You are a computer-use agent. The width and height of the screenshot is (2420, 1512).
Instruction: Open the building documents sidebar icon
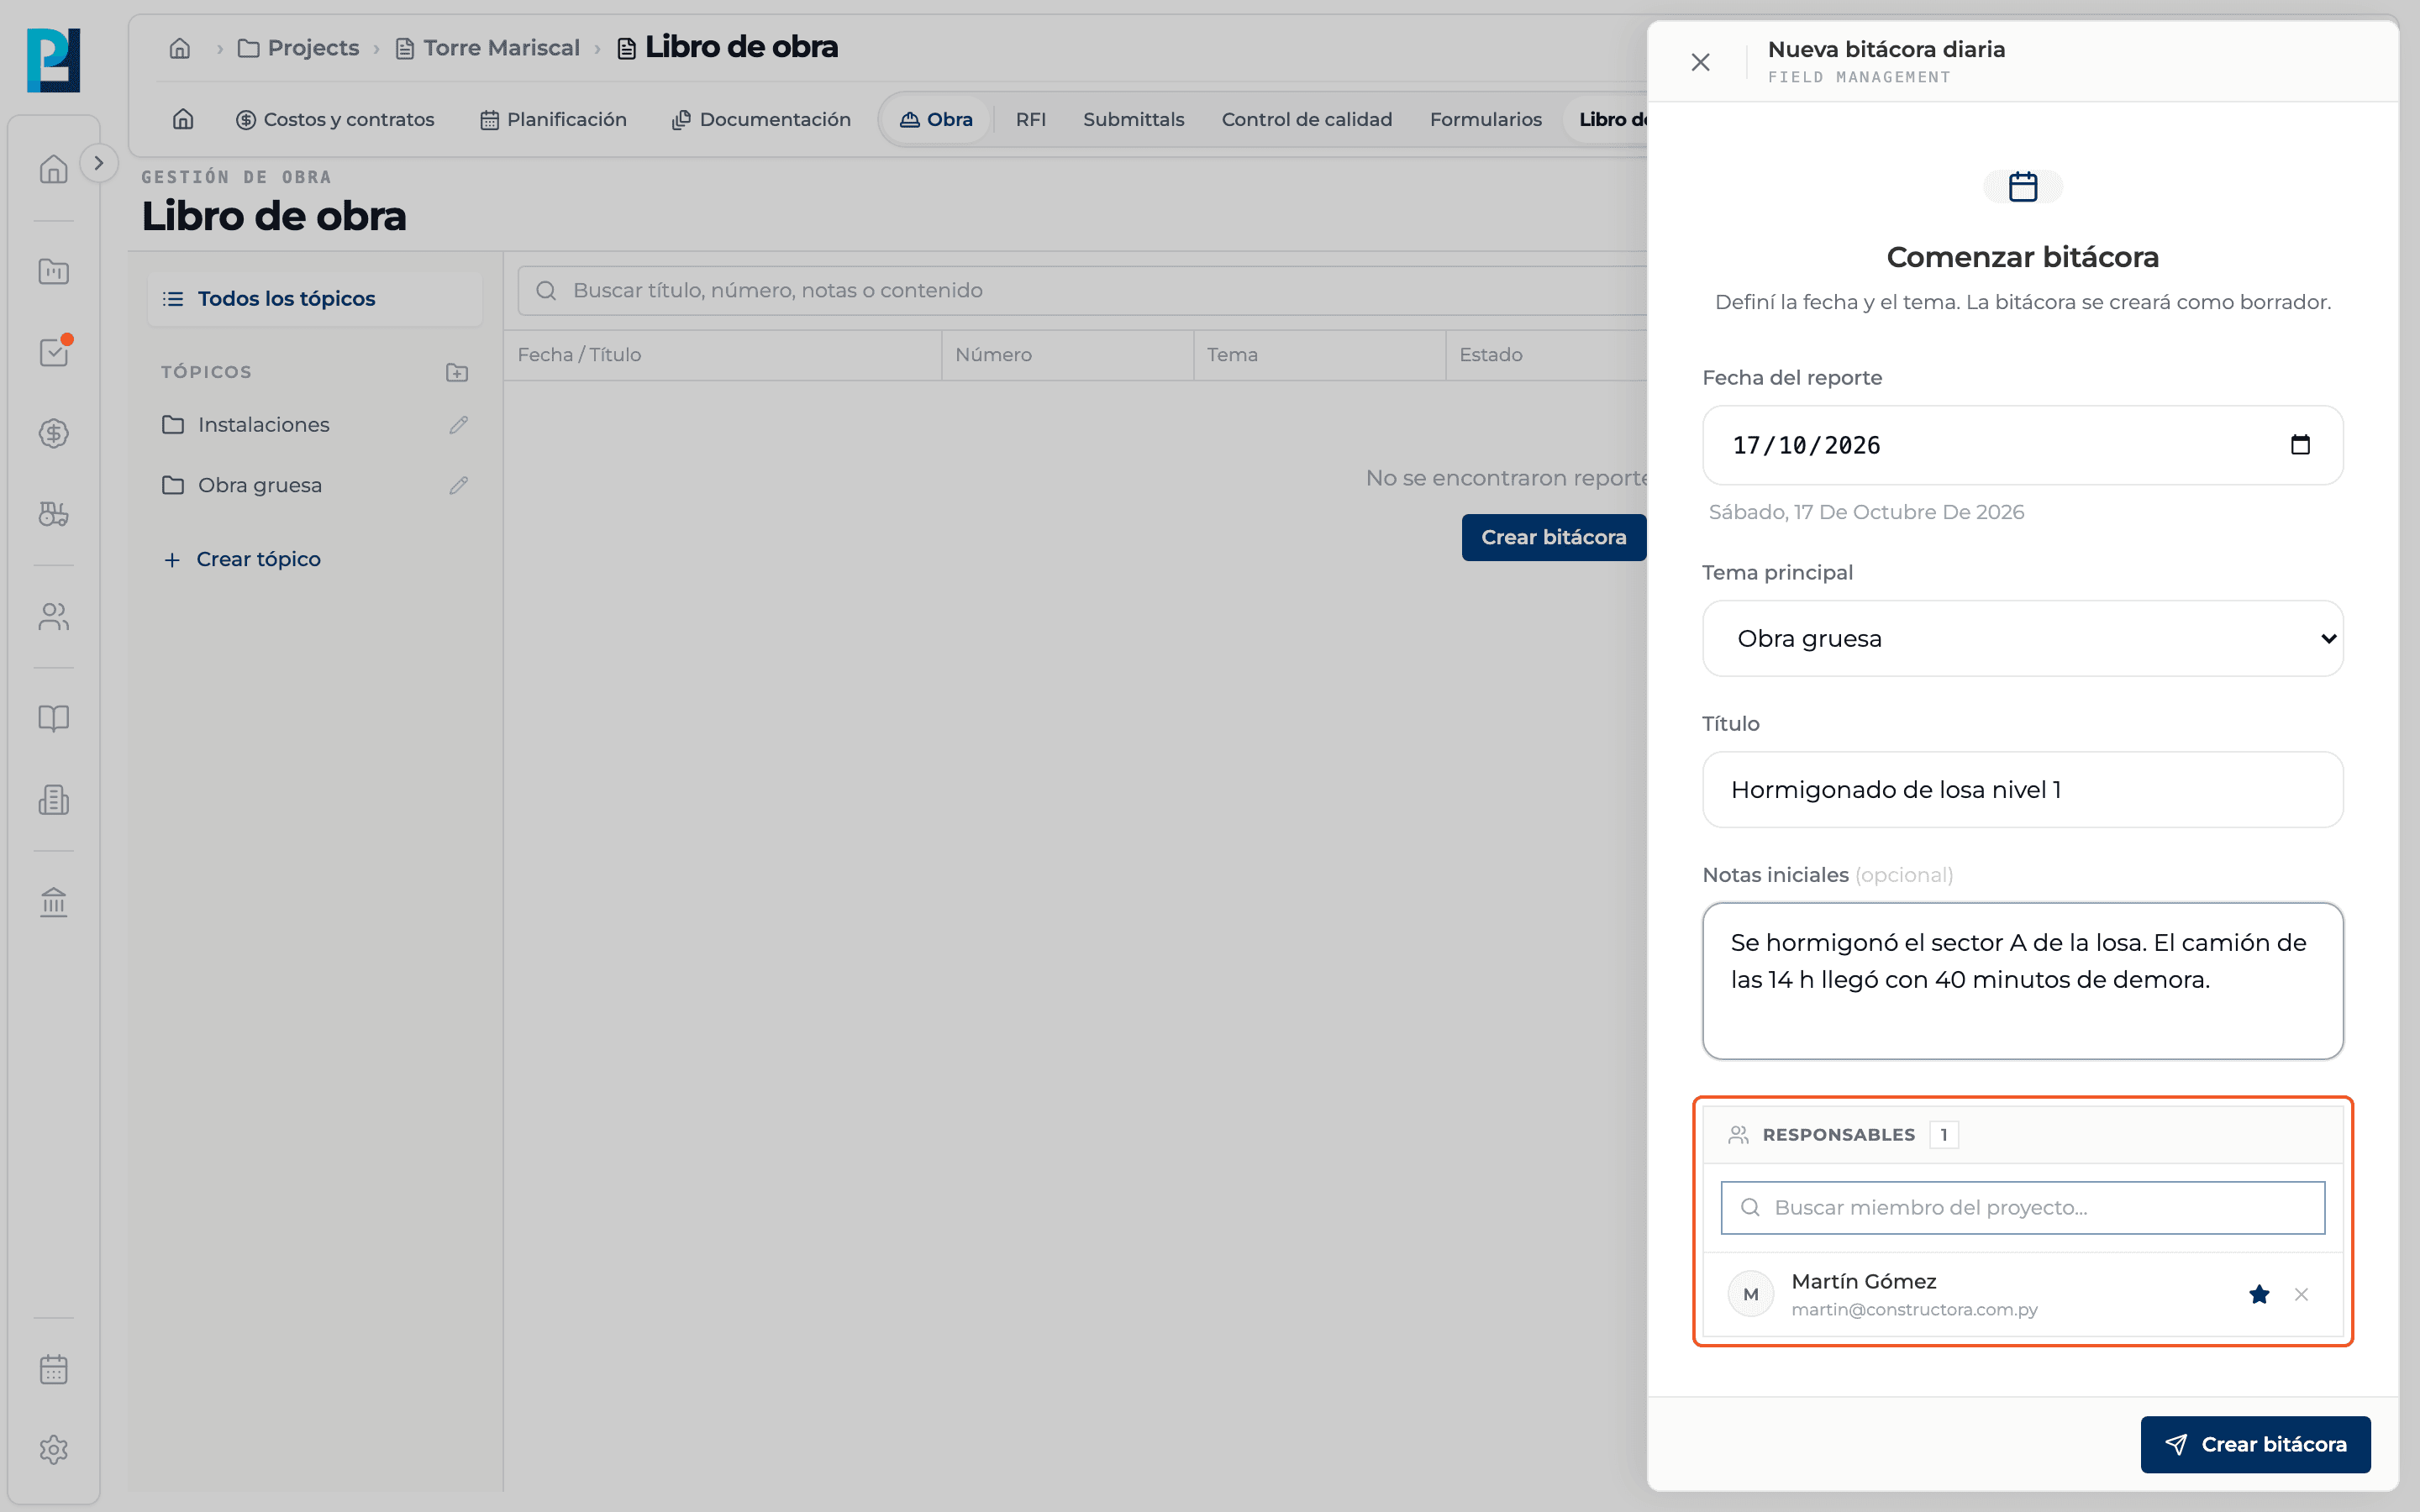[53, 800]
